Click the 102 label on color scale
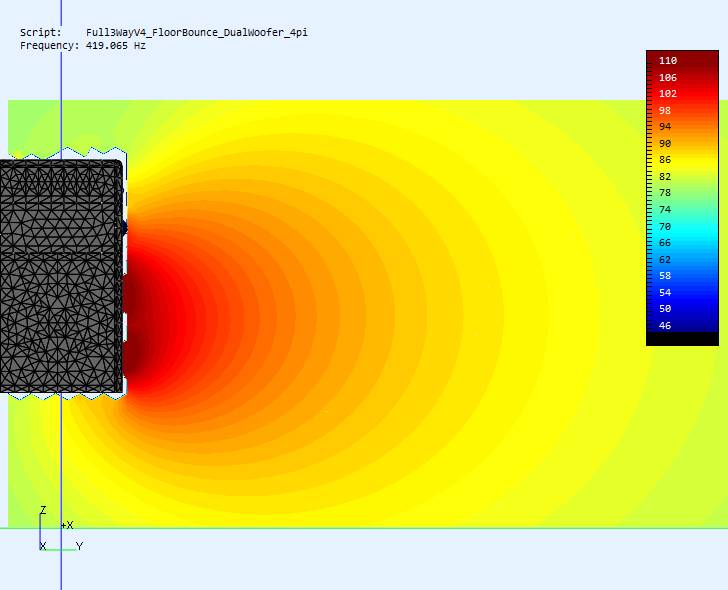Viewport: 728px width, 590px height. point(668,94)
